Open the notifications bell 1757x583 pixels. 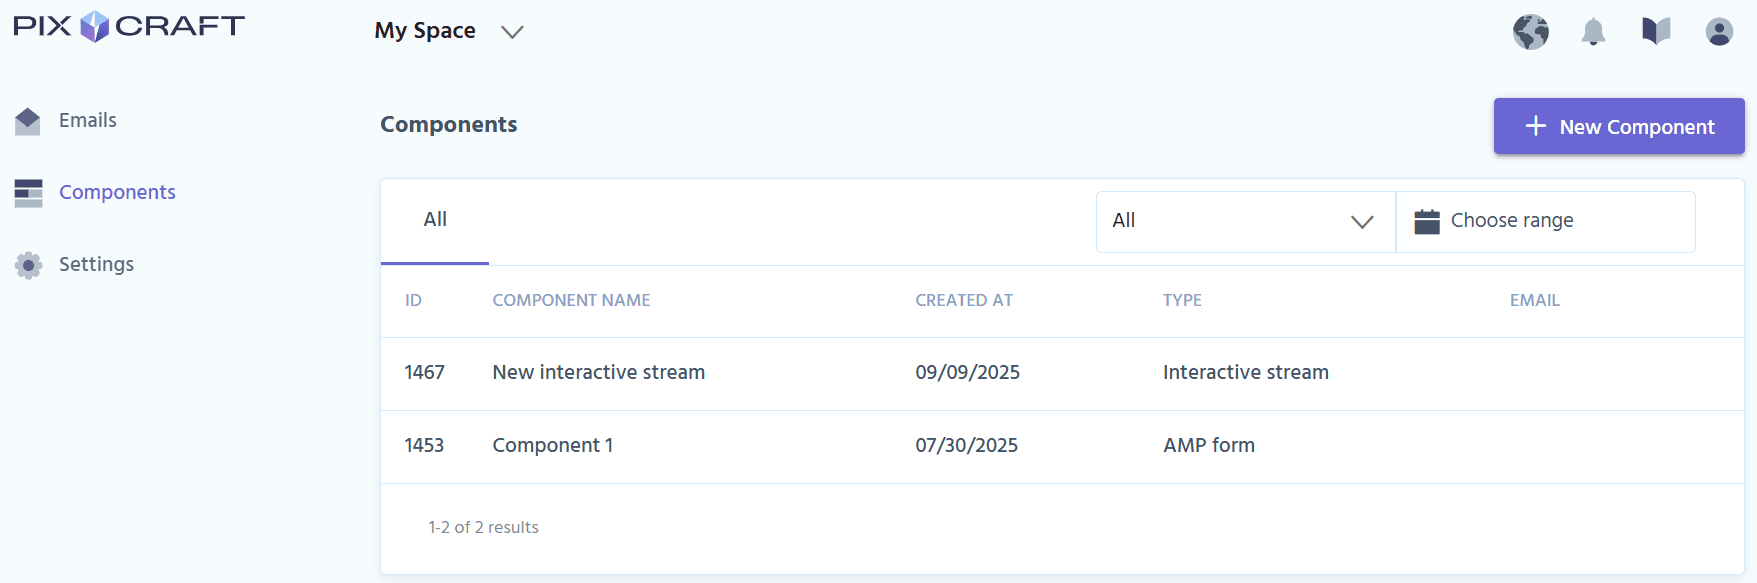(x=1593, y=32)
